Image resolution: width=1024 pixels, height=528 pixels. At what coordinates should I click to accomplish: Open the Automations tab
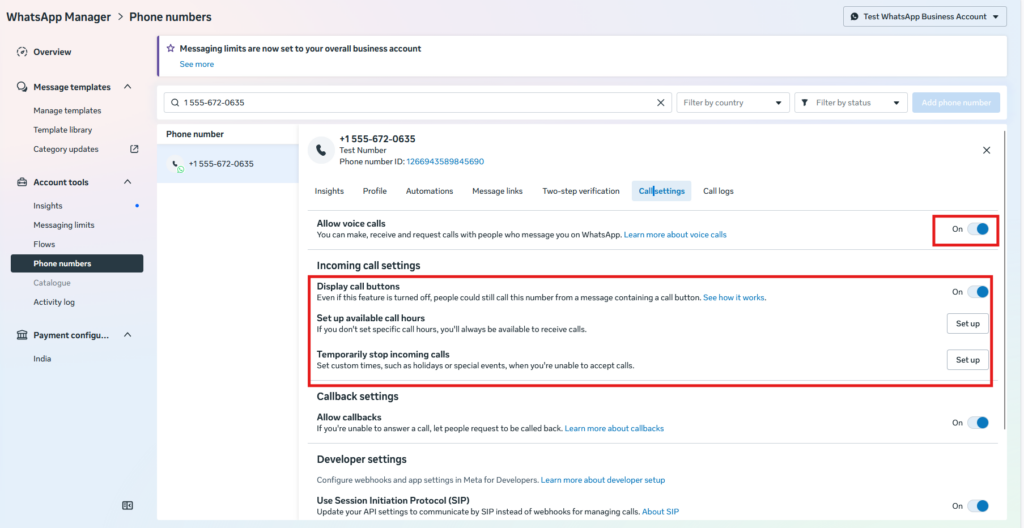coord(429,191)
